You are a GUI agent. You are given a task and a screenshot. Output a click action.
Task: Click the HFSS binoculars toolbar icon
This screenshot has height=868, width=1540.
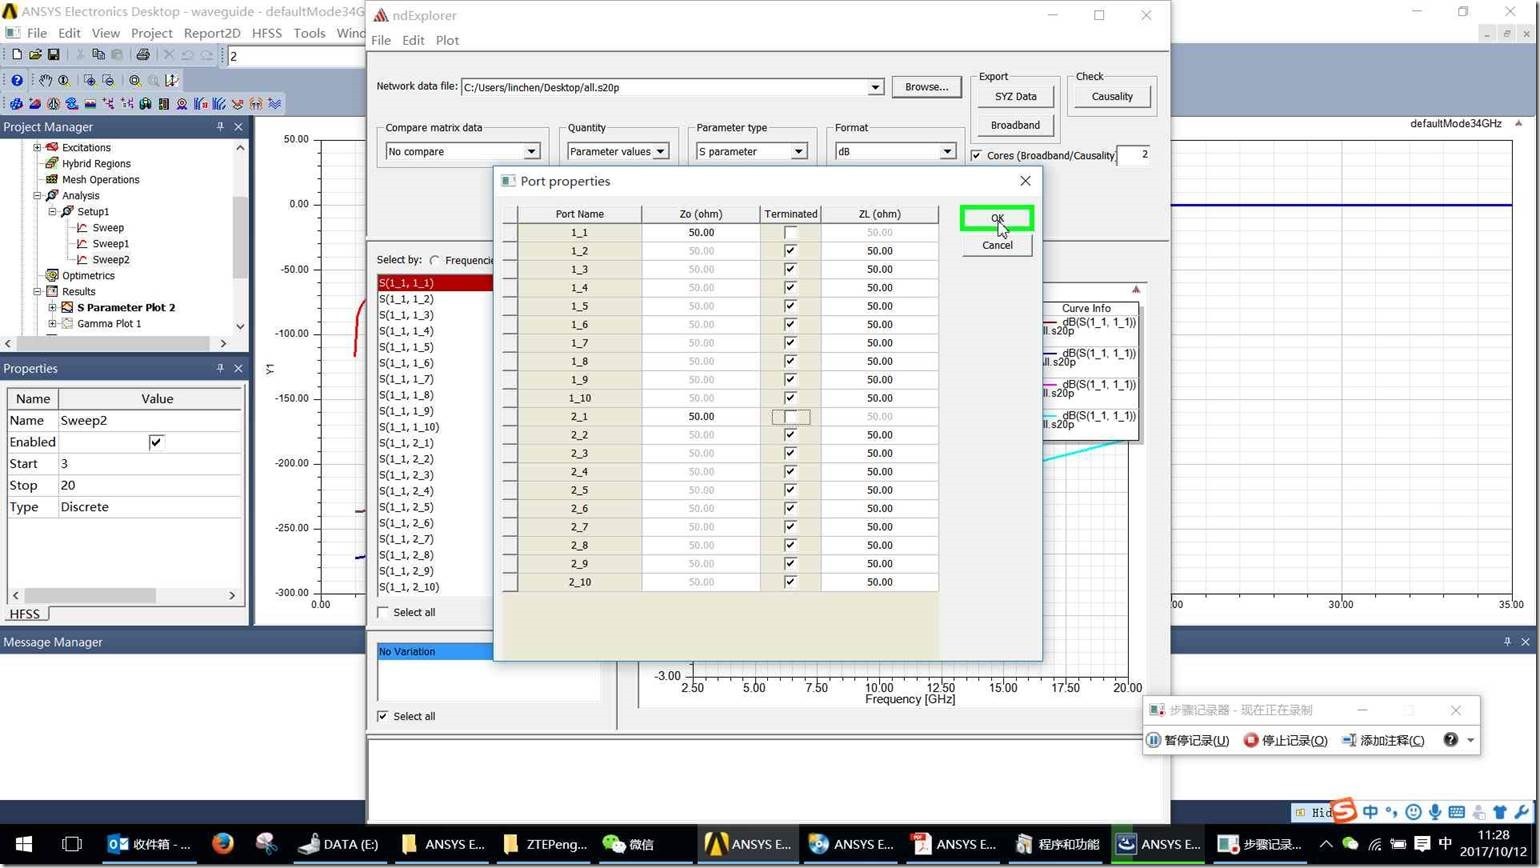[x=145, y=103]
